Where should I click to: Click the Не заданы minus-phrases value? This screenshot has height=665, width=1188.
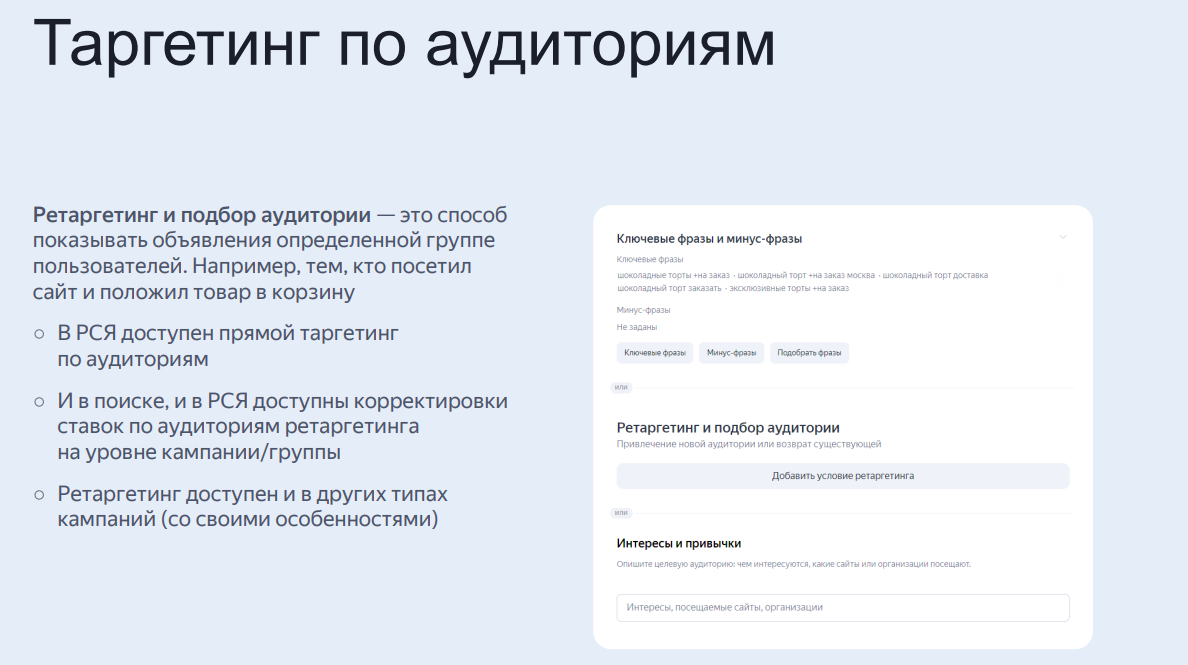point(636,327)
